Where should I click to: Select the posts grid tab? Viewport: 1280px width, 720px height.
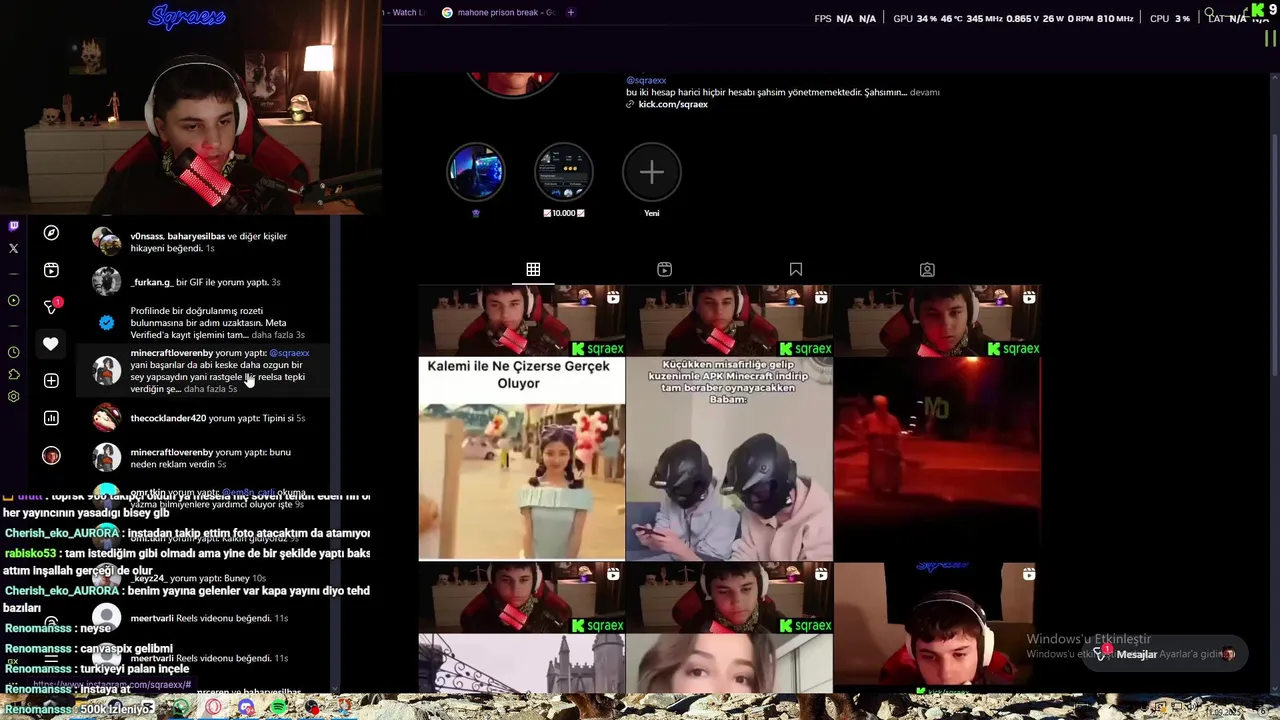point(533,270)
